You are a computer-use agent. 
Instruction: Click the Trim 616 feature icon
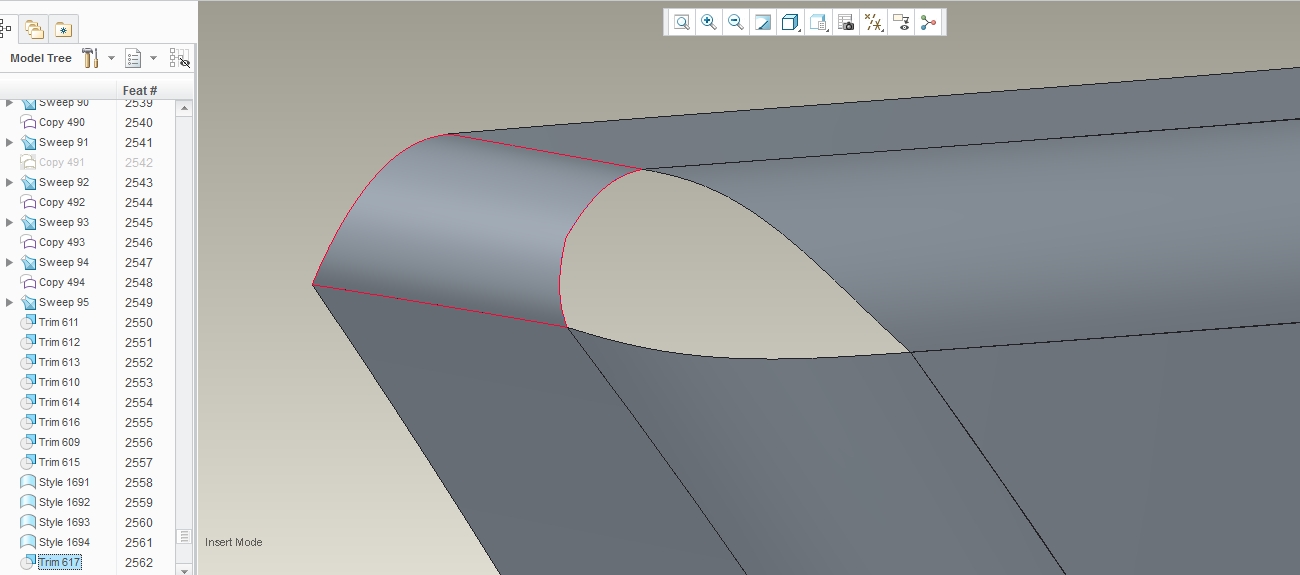[x=28, y=422]
